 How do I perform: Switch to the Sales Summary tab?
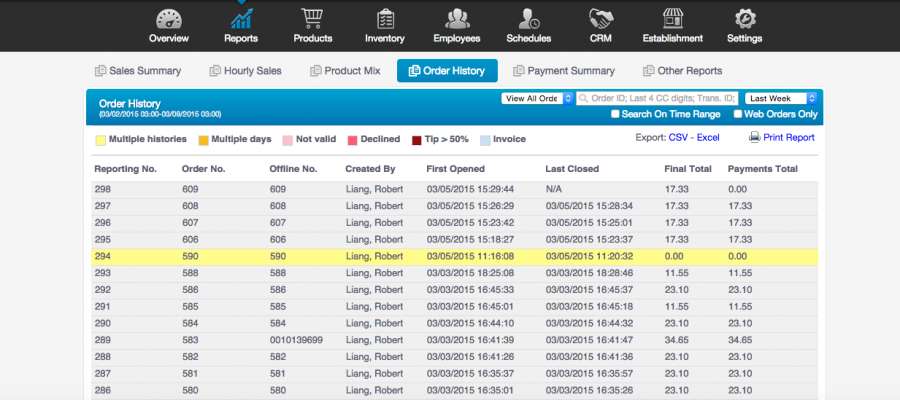[138, 71]
